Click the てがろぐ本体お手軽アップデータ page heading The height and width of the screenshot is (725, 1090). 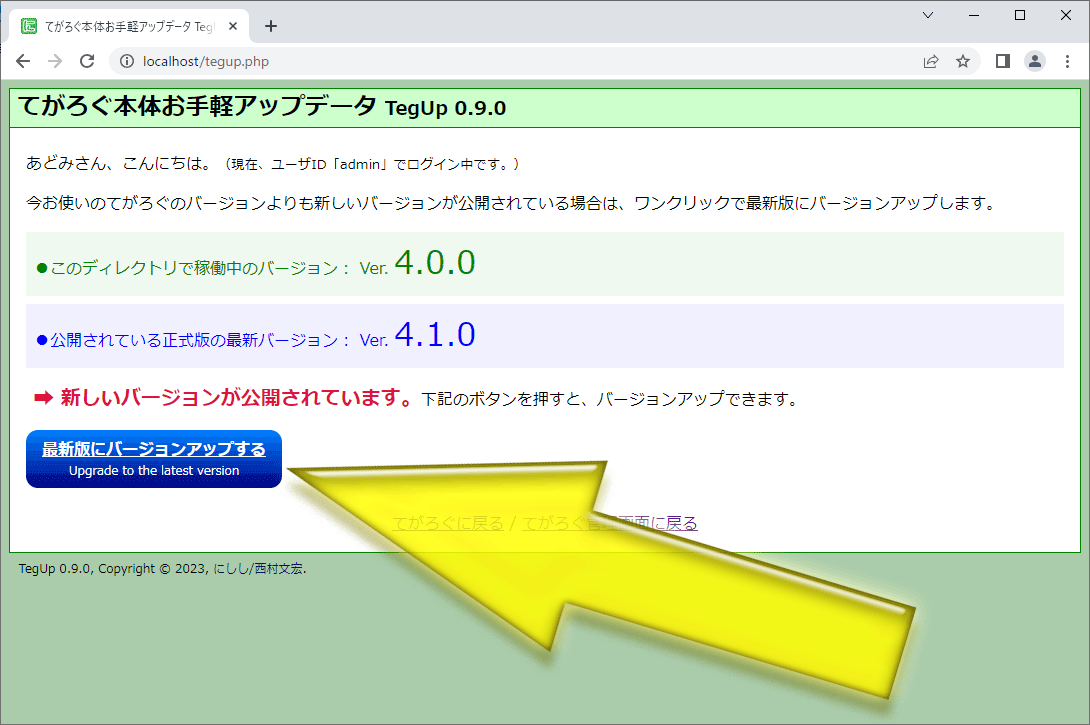[197, 106]
